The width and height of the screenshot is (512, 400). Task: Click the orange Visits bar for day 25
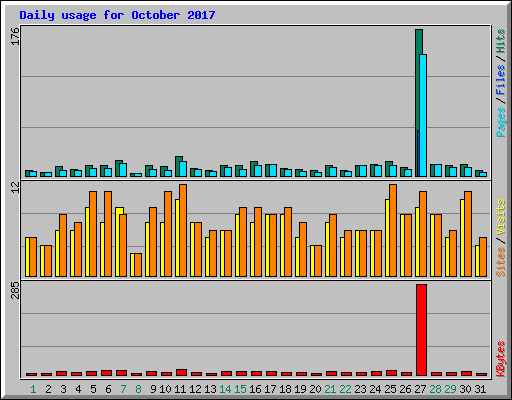click(393, 230)
